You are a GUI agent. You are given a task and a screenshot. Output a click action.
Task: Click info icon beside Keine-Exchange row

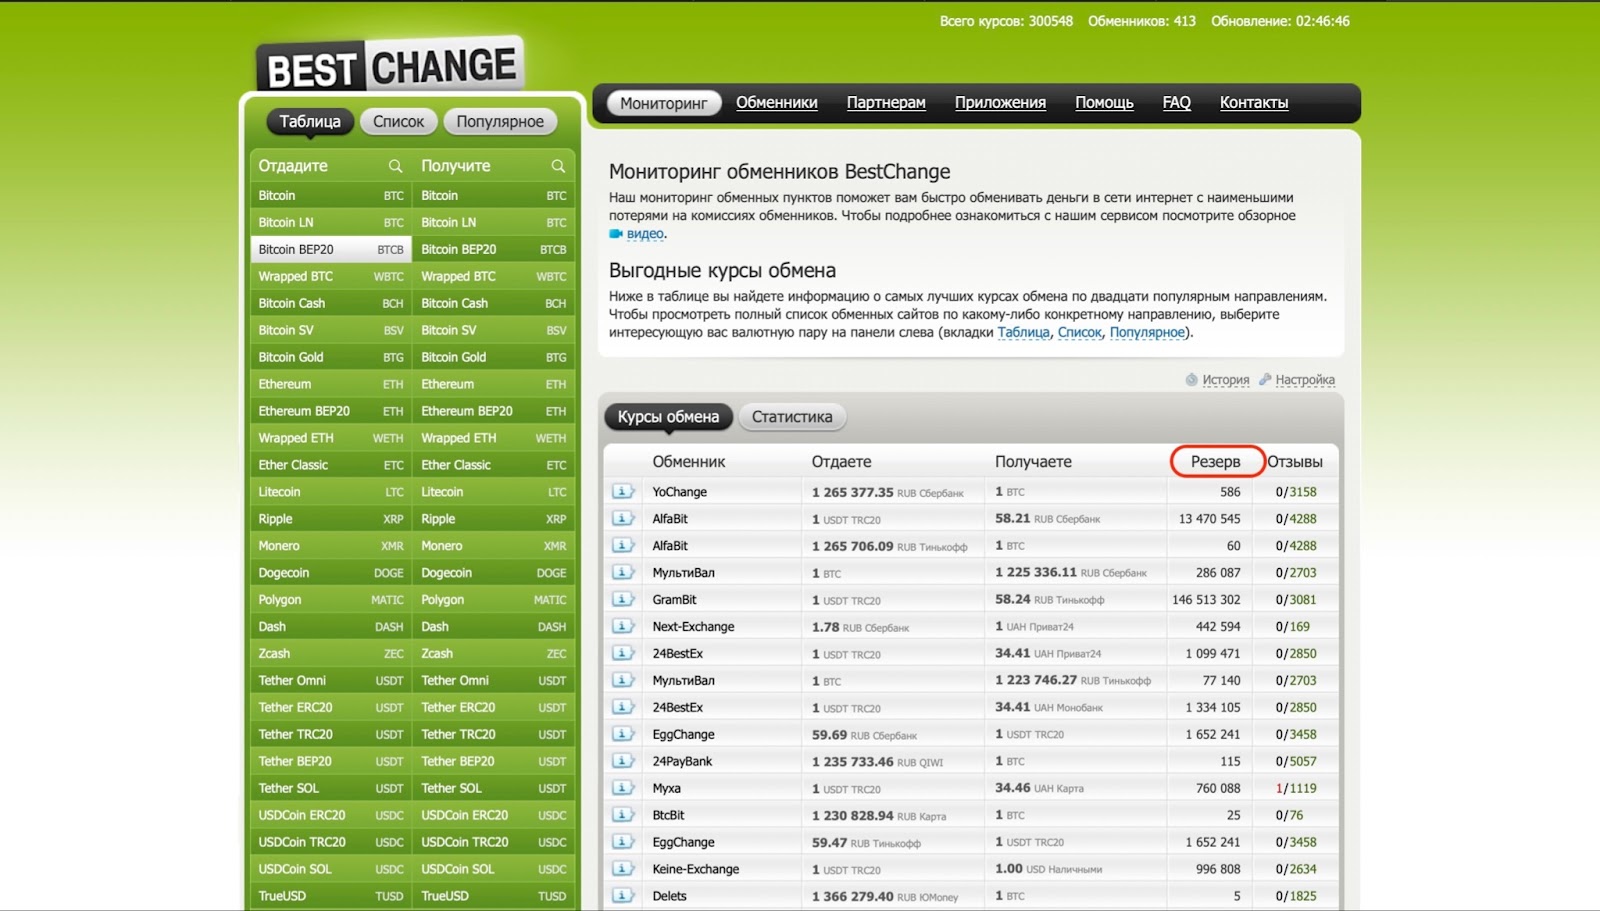click(x=623, y=869)
